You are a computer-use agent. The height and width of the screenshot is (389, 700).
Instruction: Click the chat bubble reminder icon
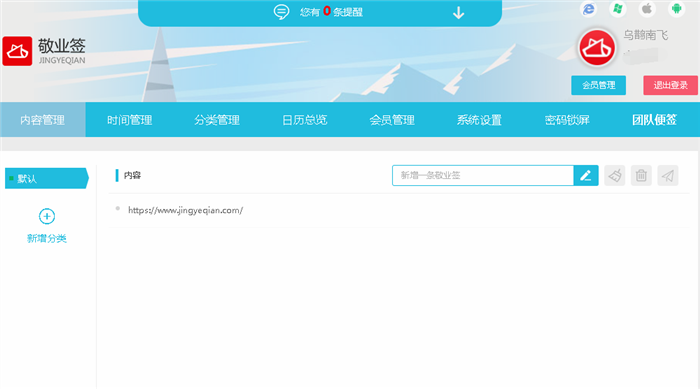pyautogui.click(x=281, y=12)
